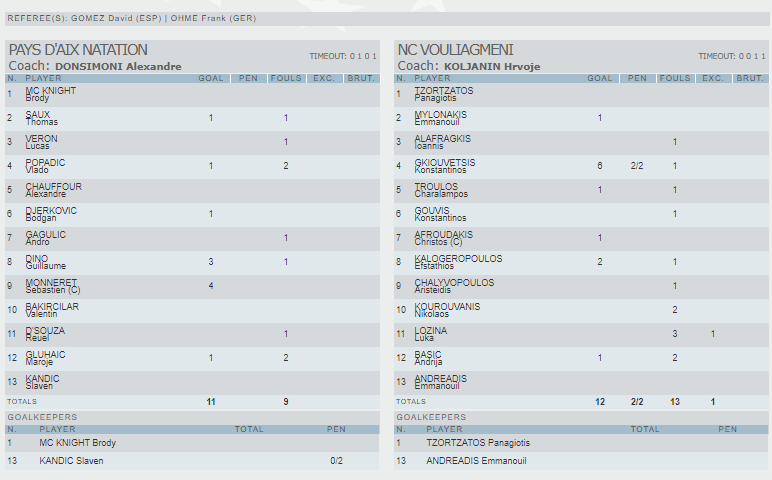Click the FOULS column header for NC Vouliagmeni
This screenshot has height=480, width=772.
point(675,78)
